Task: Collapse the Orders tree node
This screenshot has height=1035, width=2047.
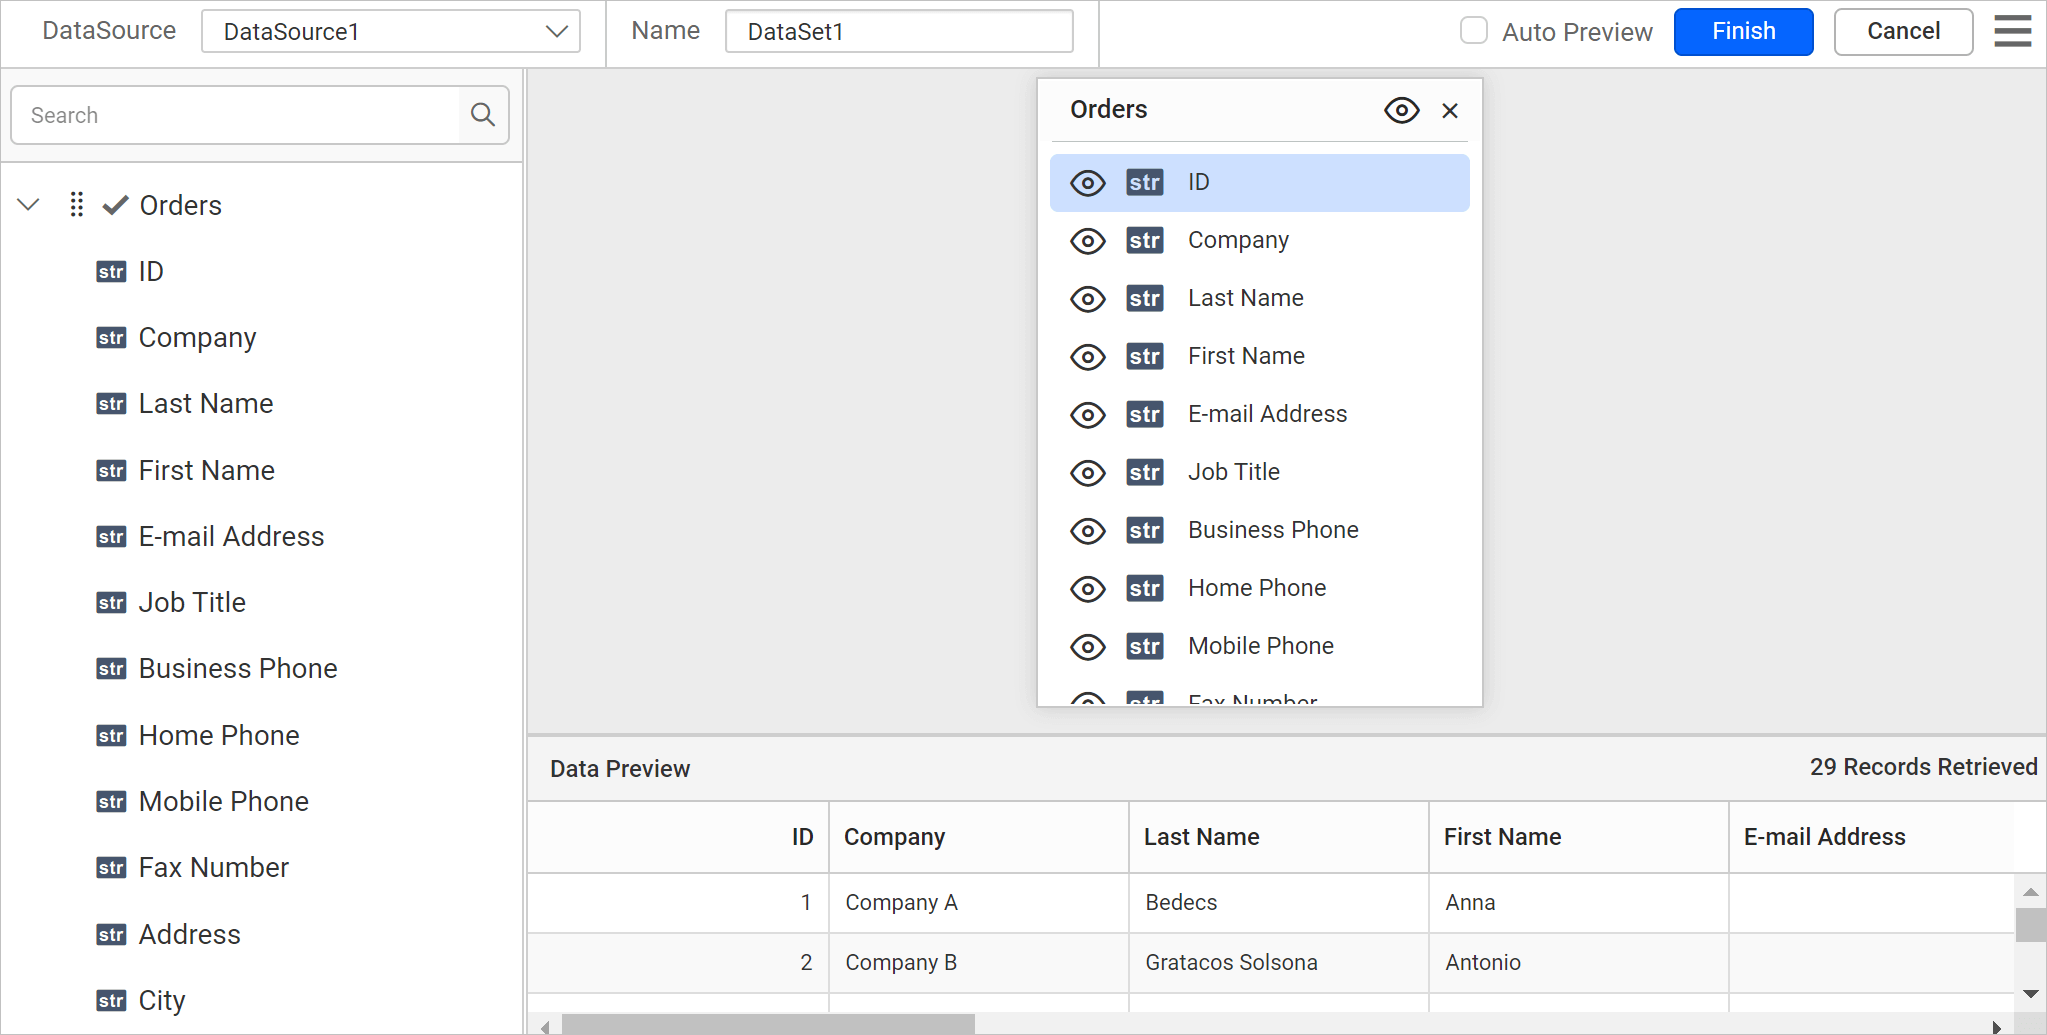Action: pos(29,205)
